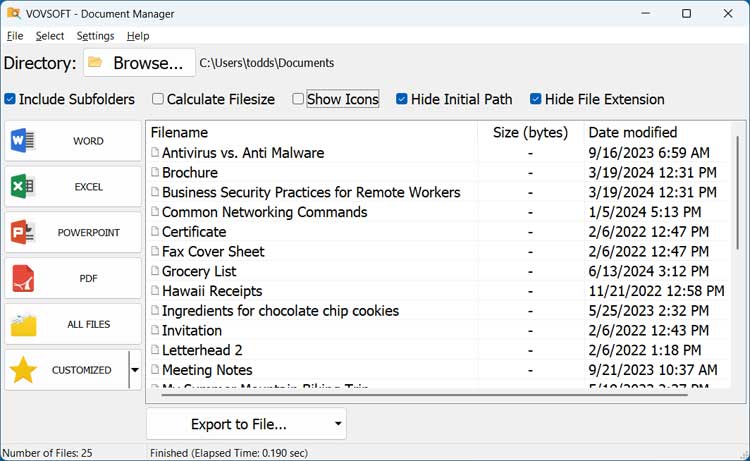The height and width of the screenshot is (461, 750).
Task: Click the file icon beside Hawaii Receipts
Action: point(155,291)
